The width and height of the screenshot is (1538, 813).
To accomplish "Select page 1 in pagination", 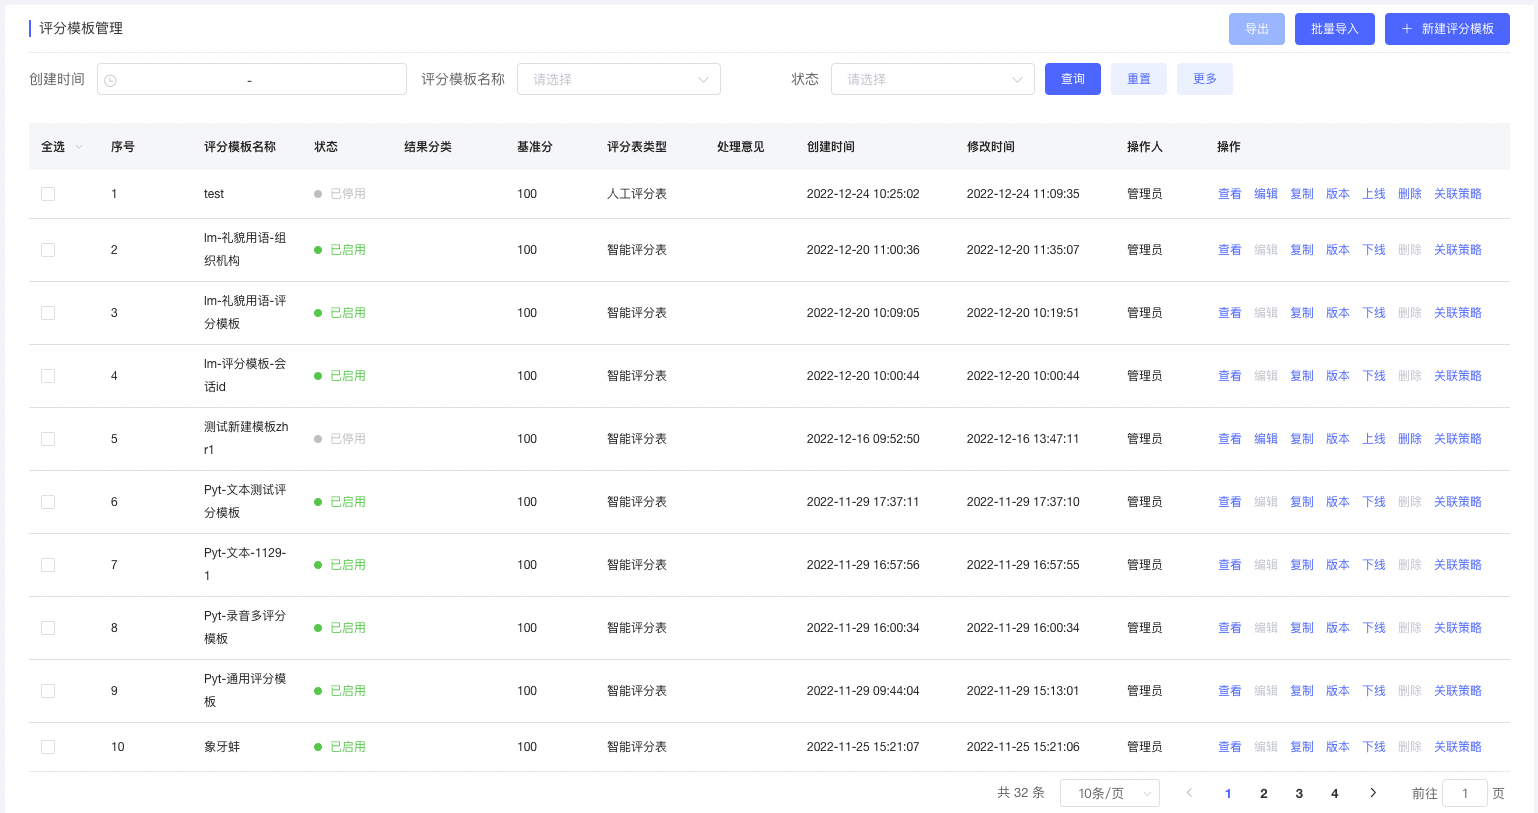I will coord(1228,793).
